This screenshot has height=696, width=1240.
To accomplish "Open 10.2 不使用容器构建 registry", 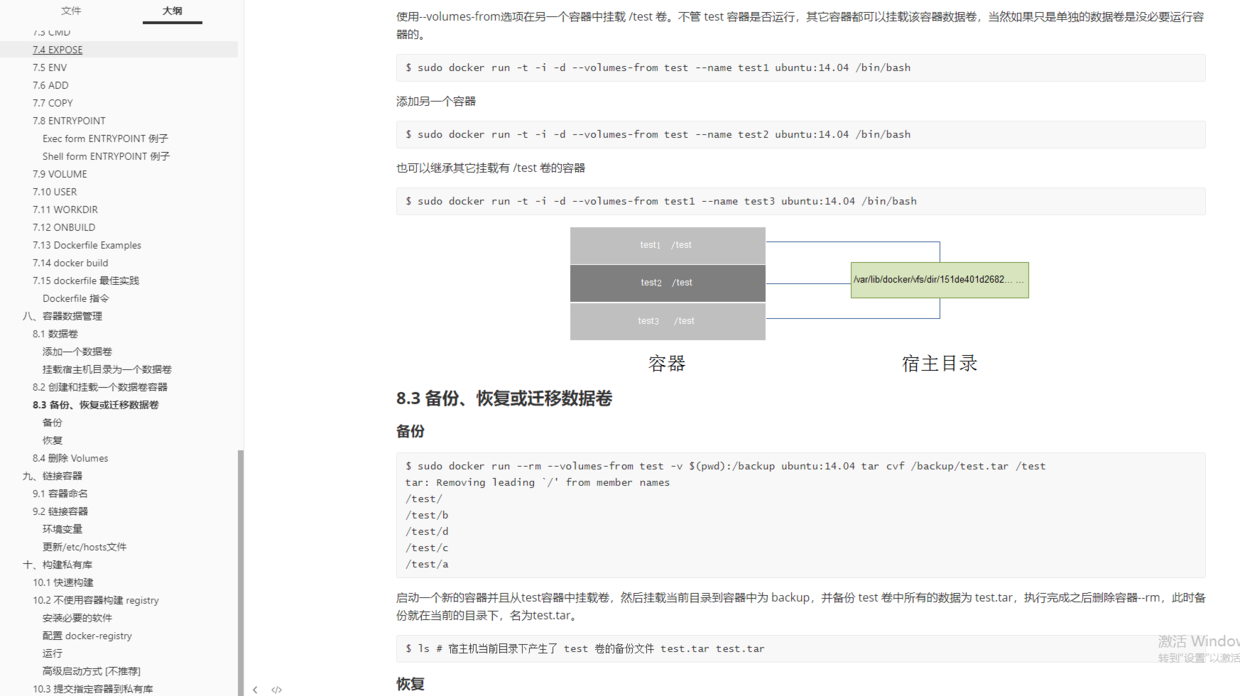I will (95, 601).
